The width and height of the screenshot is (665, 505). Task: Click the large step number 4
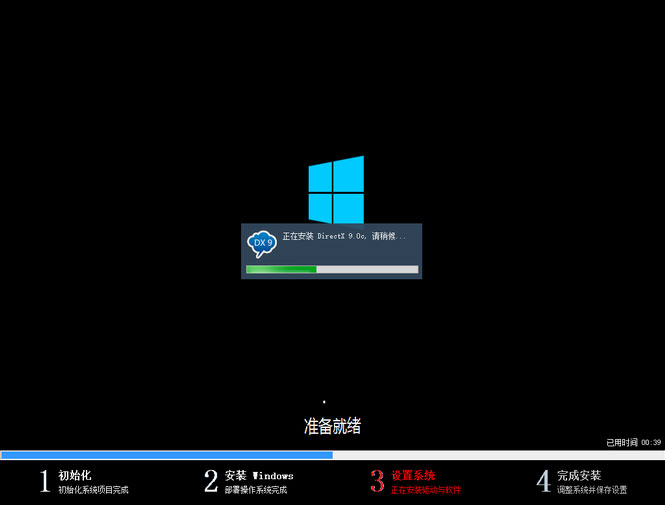(x=543, y=481)
